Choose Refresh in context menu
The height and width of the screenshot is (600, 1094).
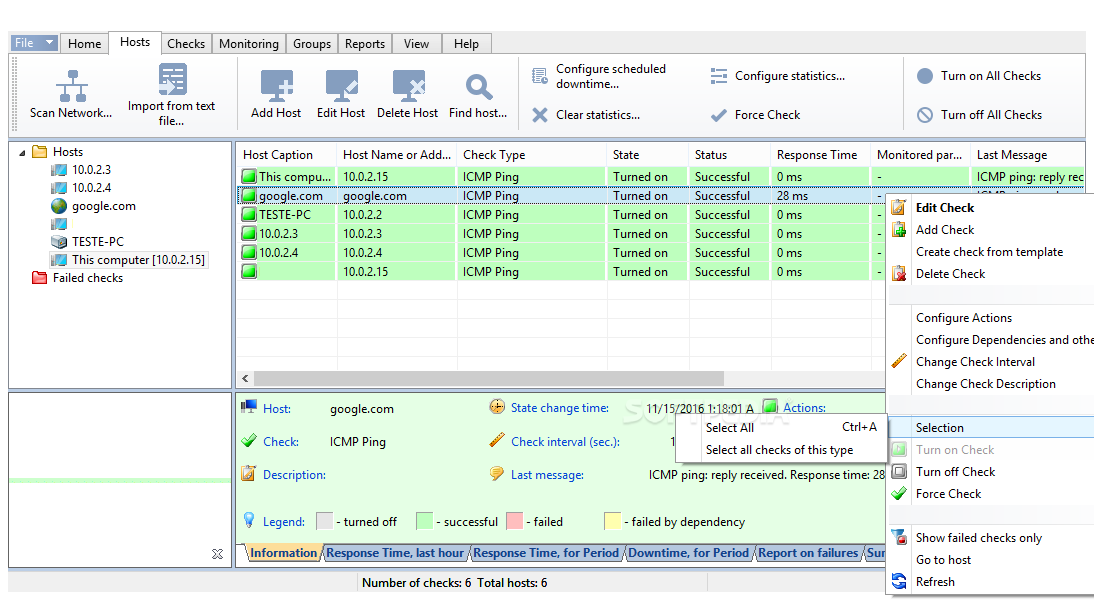(935, 582)
